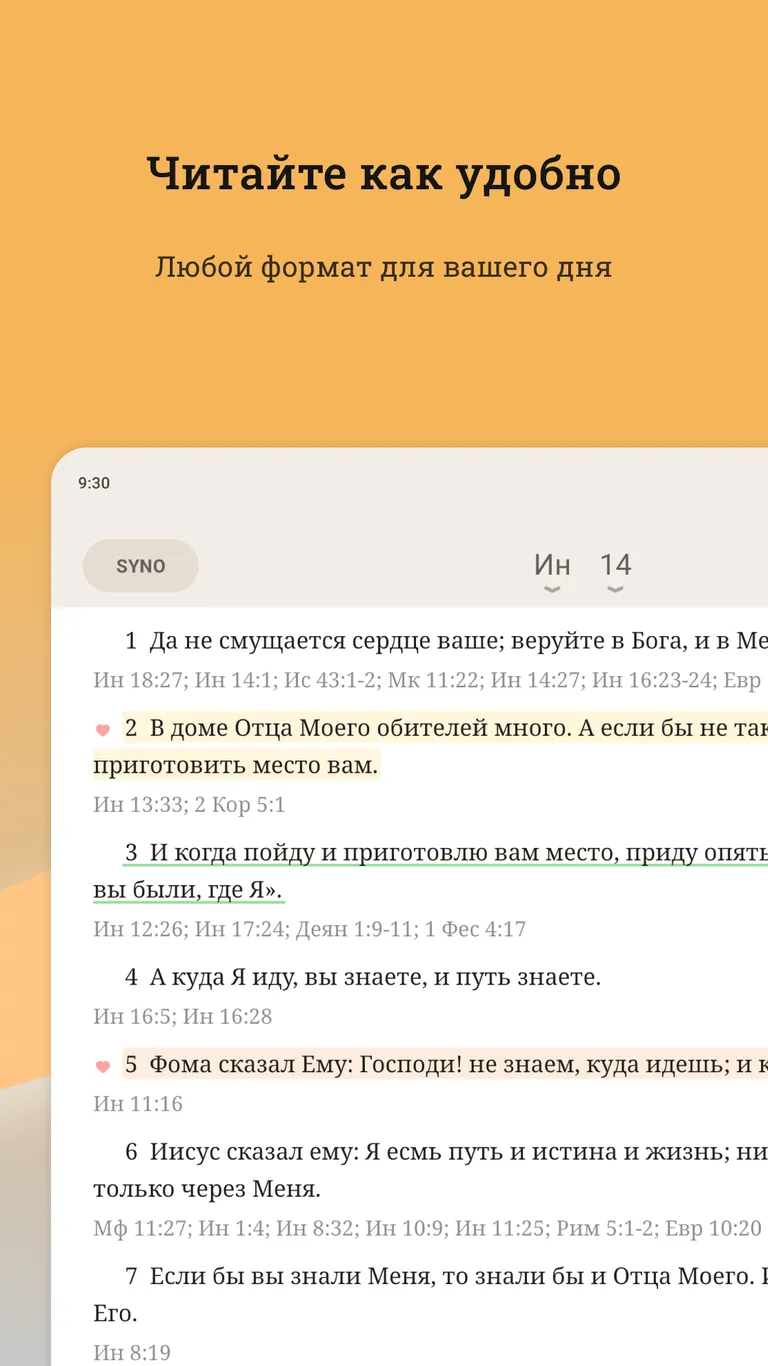Open cross-reference Ин 11:16
This screenshot has width=768, height=1366.
click(138, 1104)
